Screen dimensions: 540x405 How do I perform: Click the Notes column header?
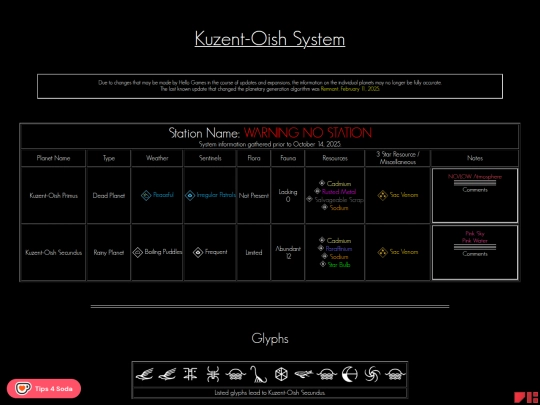tap(475, 158)
